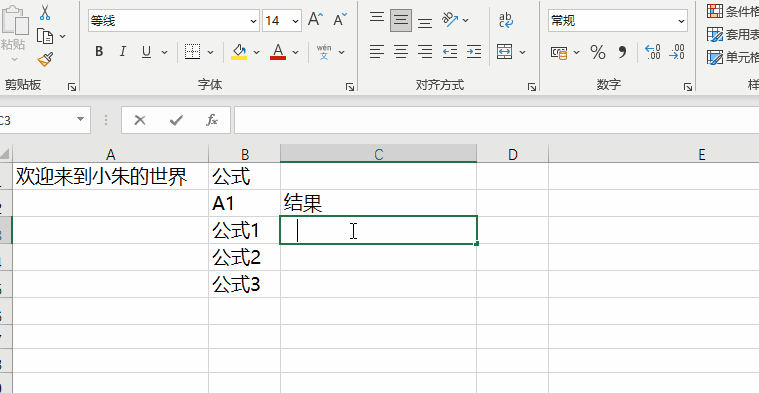Toggle middle vertical alignment
Viewport: 759px width, 393px height.
tap(401, 20)
